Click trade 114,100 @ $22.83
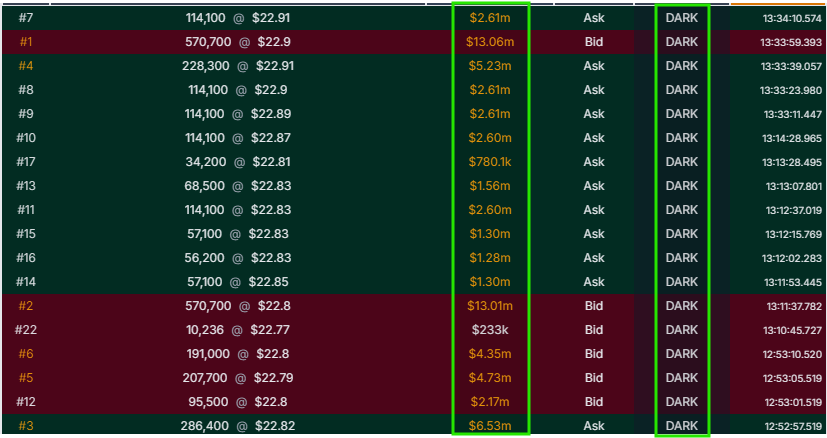The image size is (827, 438). (238, 210)
